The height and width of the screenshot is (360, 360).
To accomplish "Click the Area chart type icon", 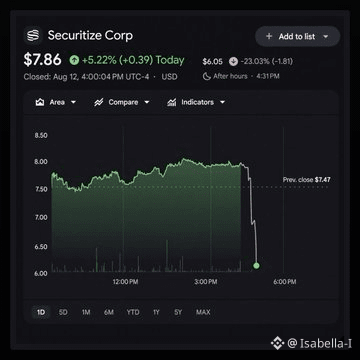I will (x=40, y=102).
